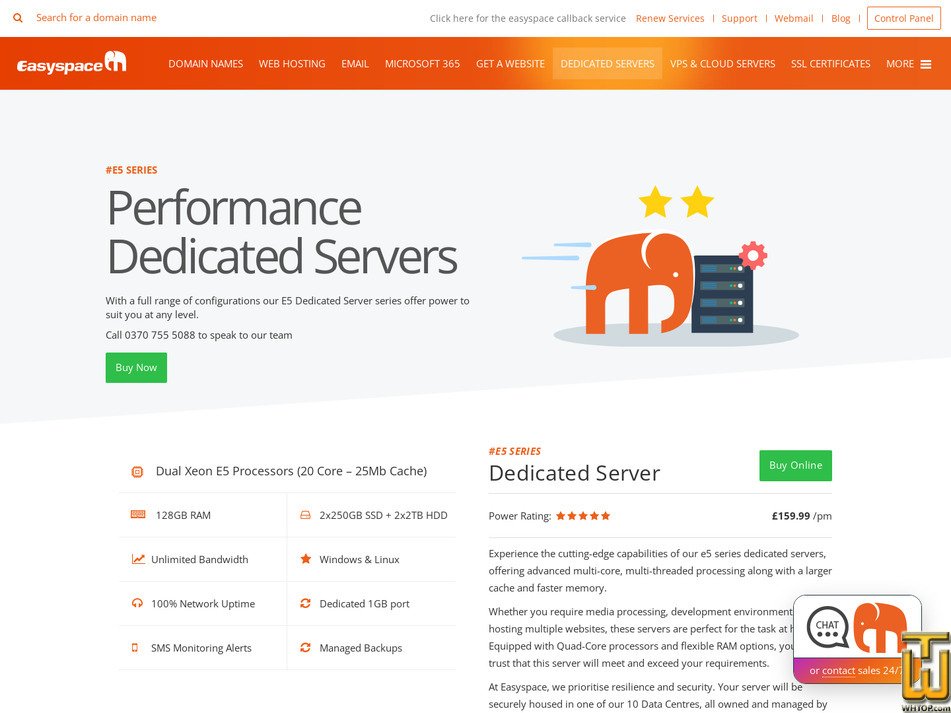Focus the domain name search field
The image size is (951, 713).
(96, 18)
